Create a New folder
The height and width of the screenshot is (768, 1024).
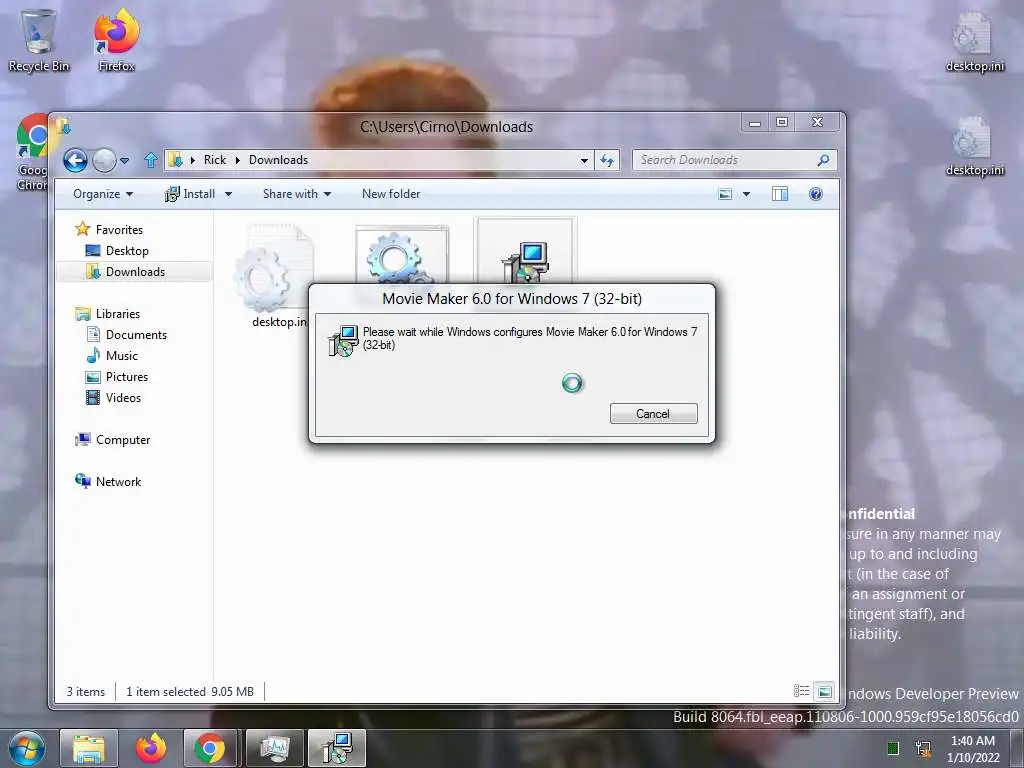coord(391,194)
